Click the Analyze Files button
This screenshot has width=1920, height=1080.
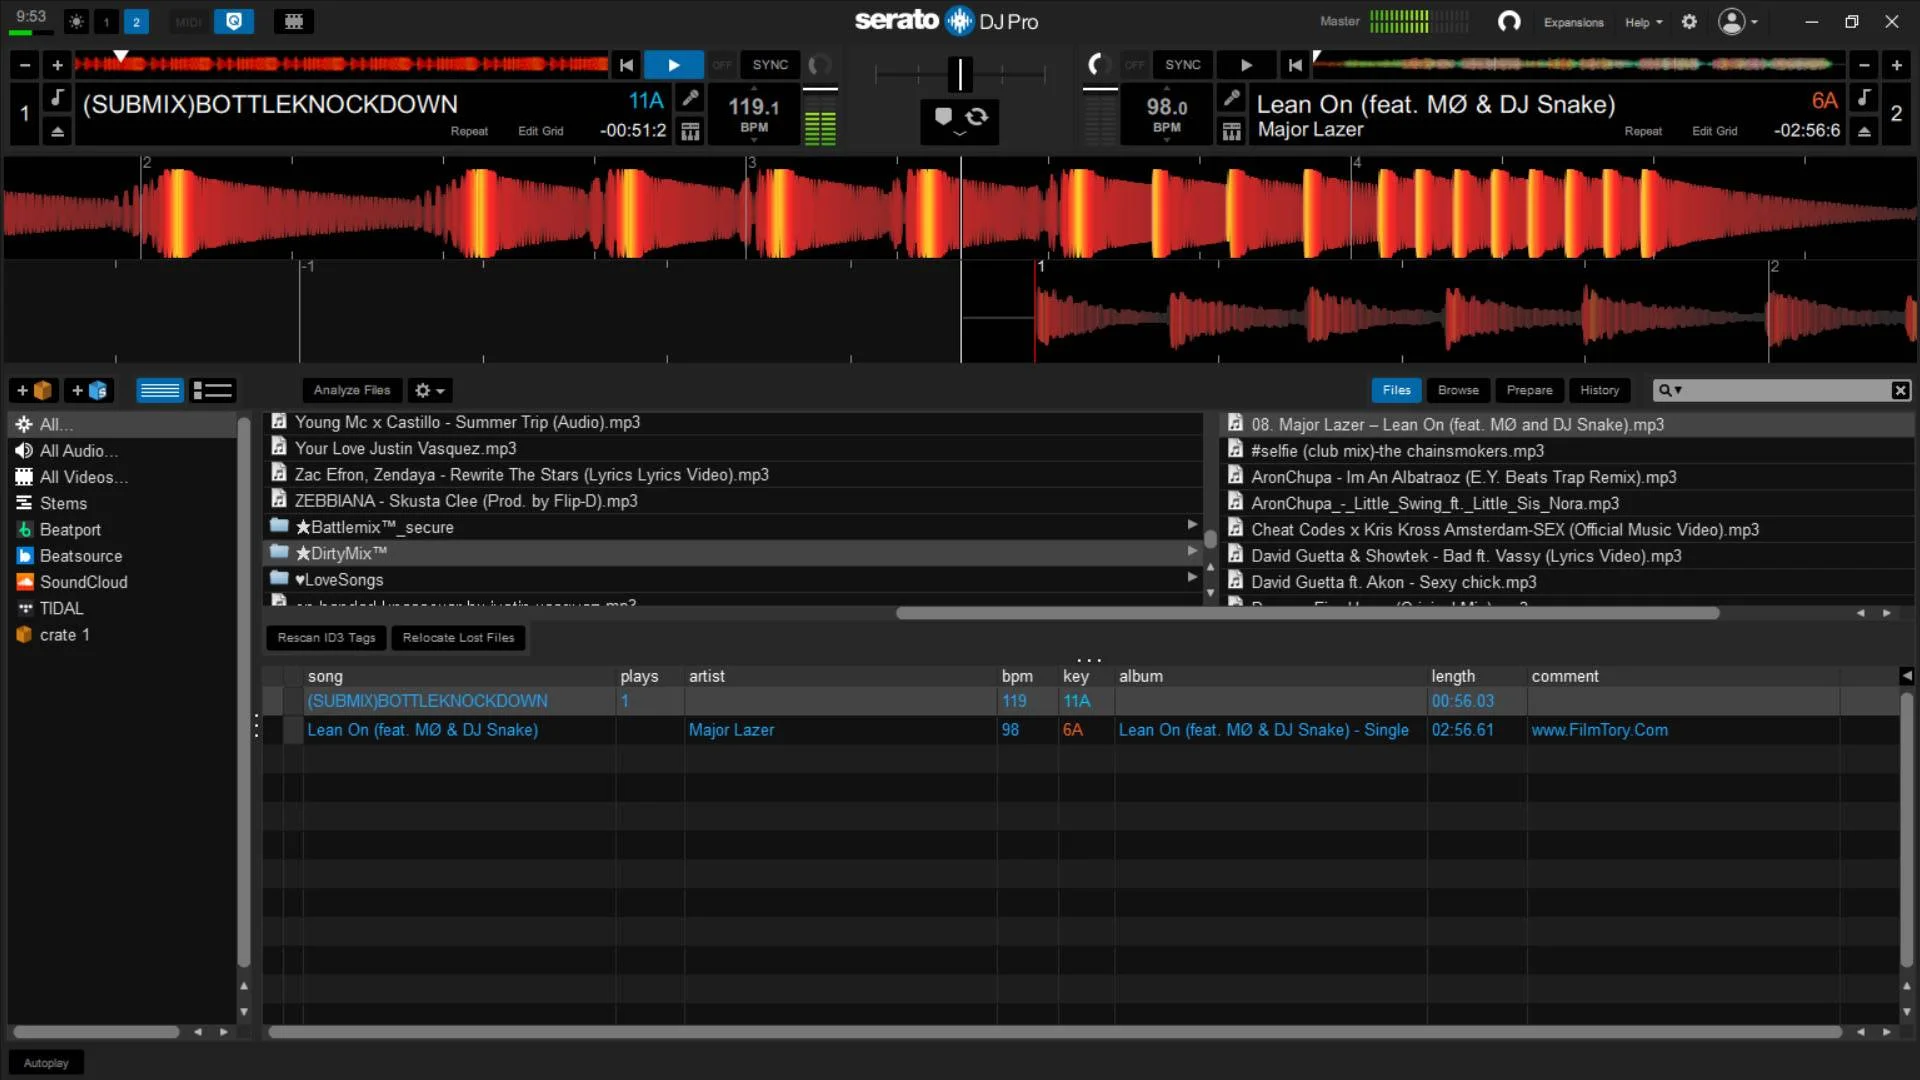tap(352, 390)
